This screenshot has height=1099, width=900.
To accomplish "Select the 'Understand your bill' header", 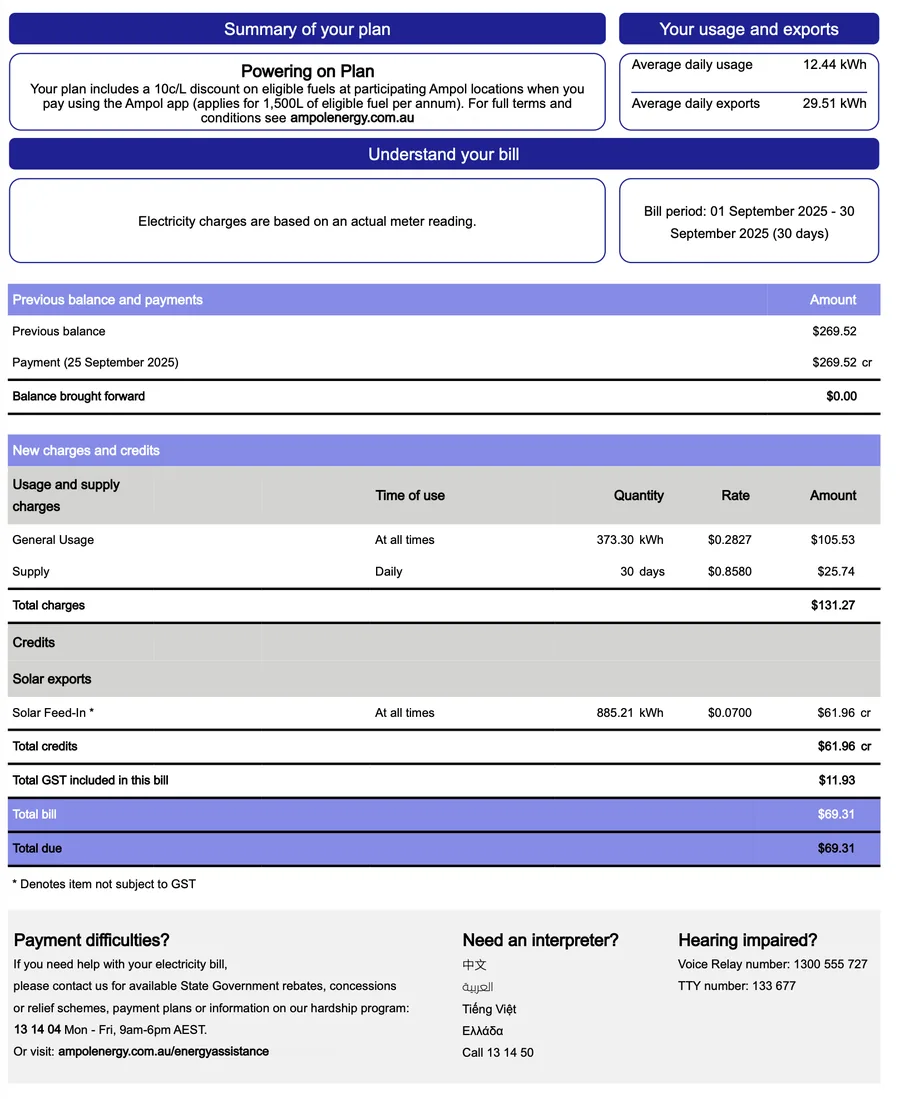I will 444,154.
